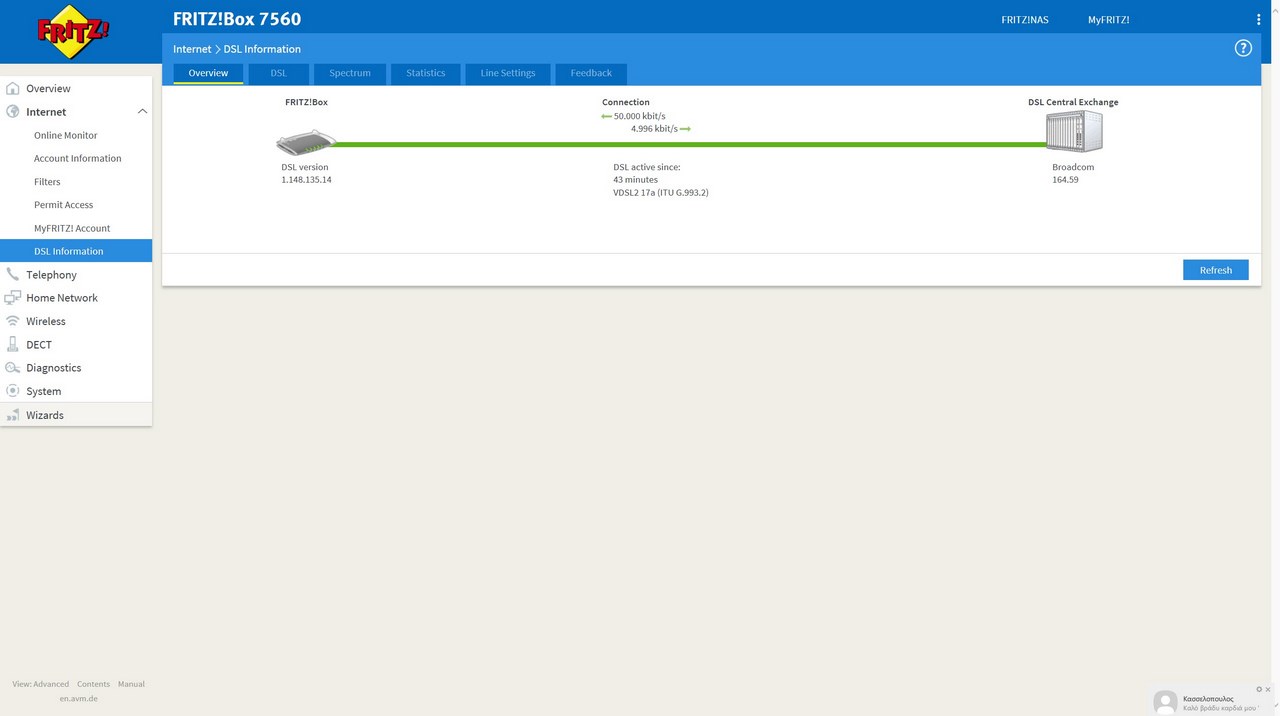Click the 43 minutes uptime text

tap(635, 180)
